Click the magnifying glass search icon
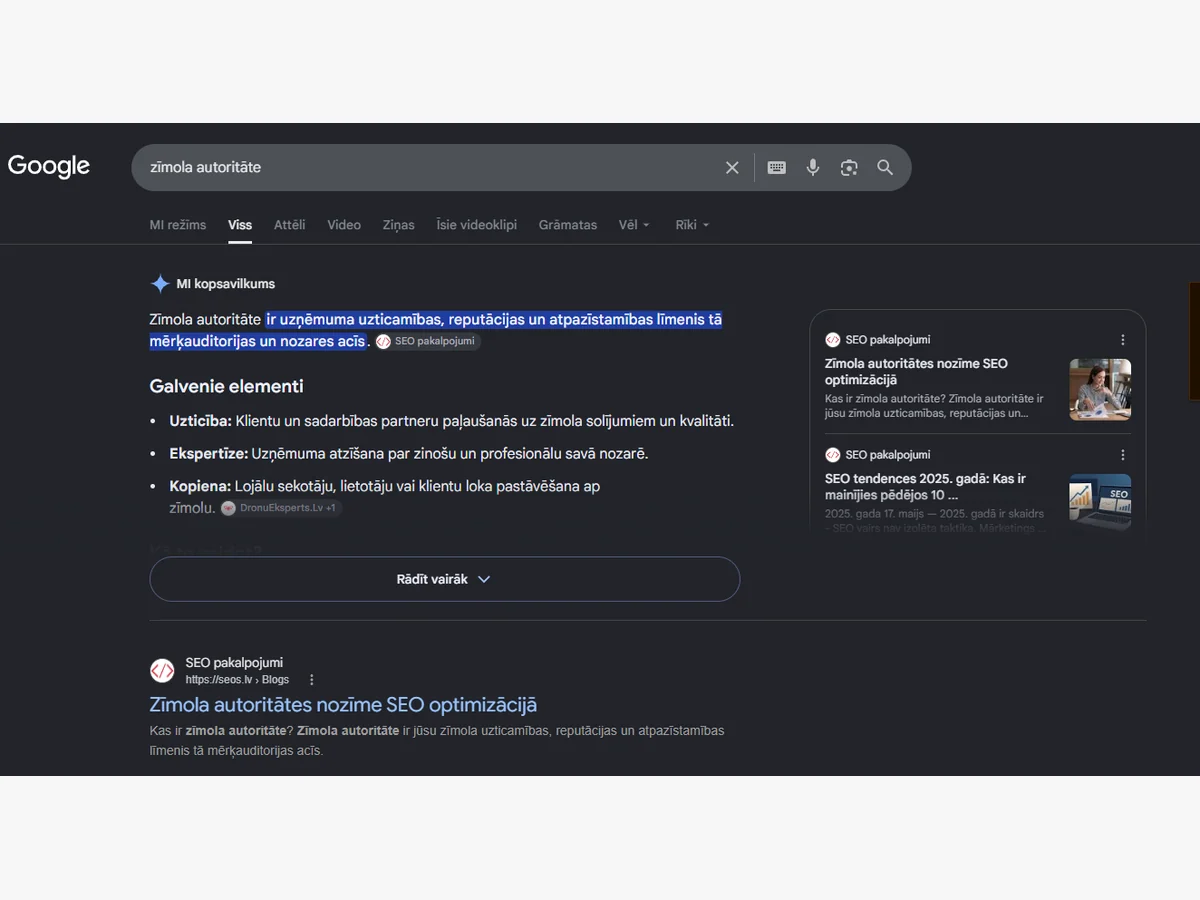The image size is (1200, 900). 885,168
